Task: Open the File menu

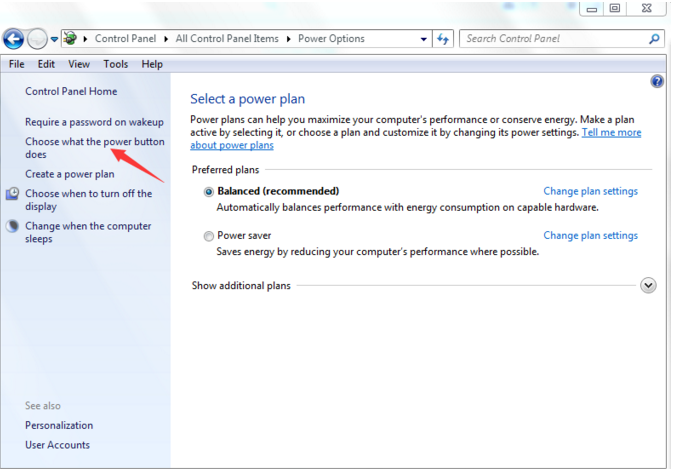Action: 17,64
